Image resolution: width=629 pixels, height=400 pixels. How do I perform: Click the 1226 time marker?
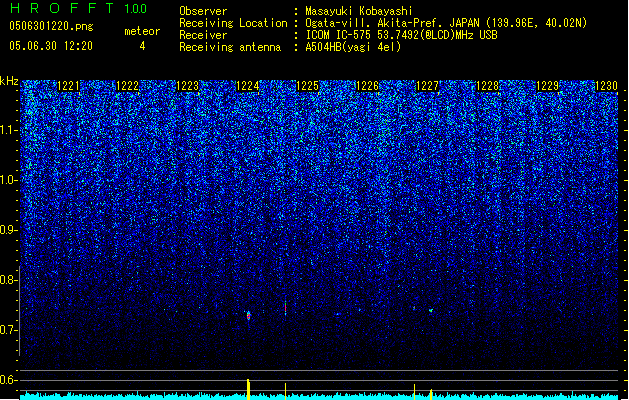367,86
